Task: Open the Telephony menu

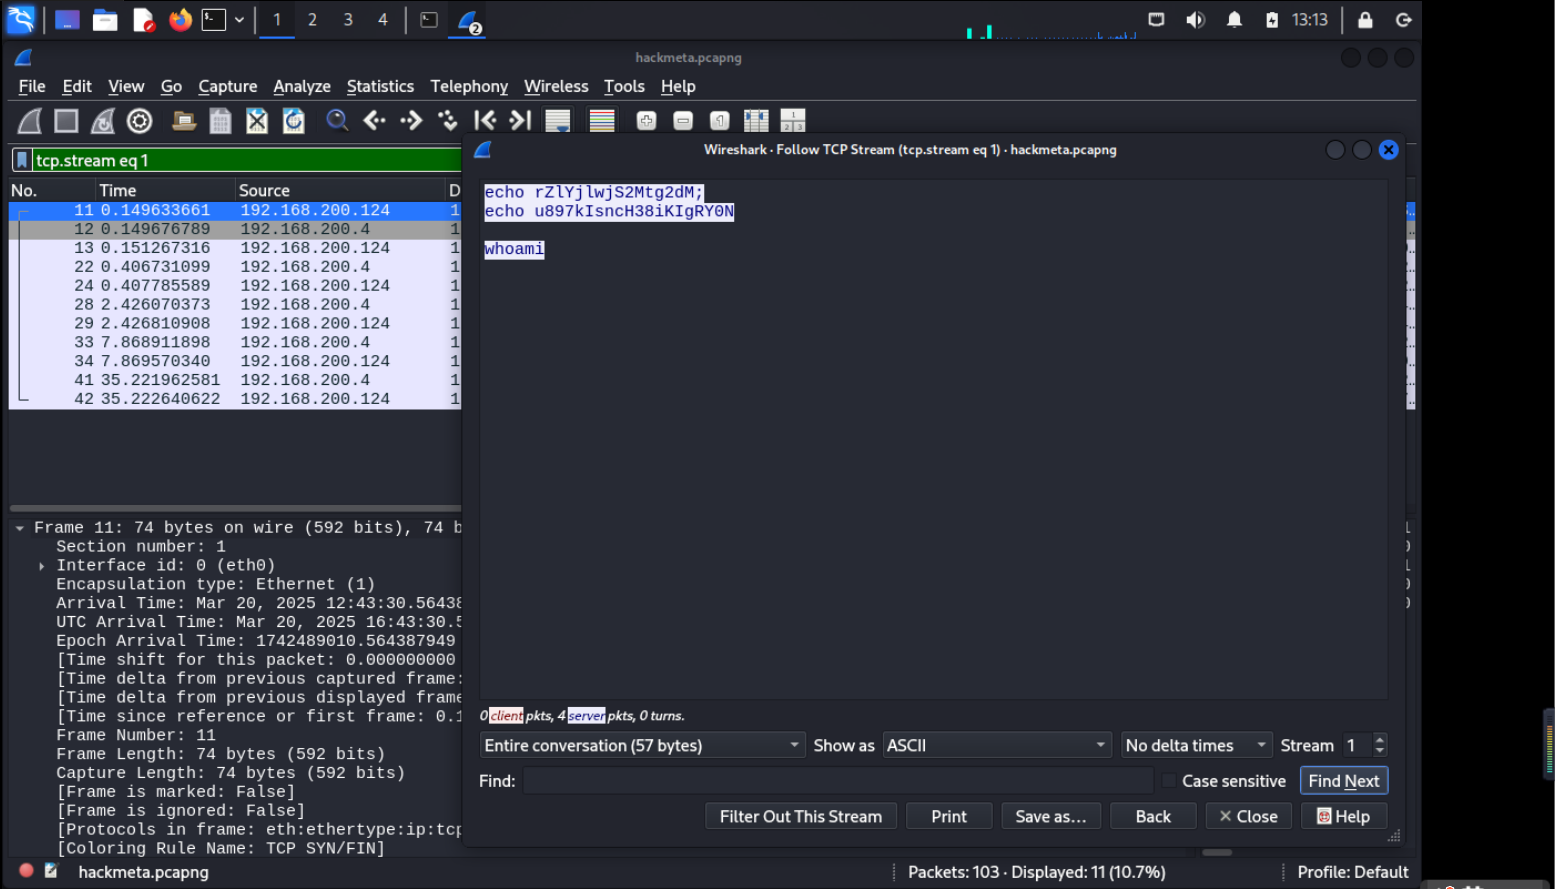Action: tap(469, 87)
